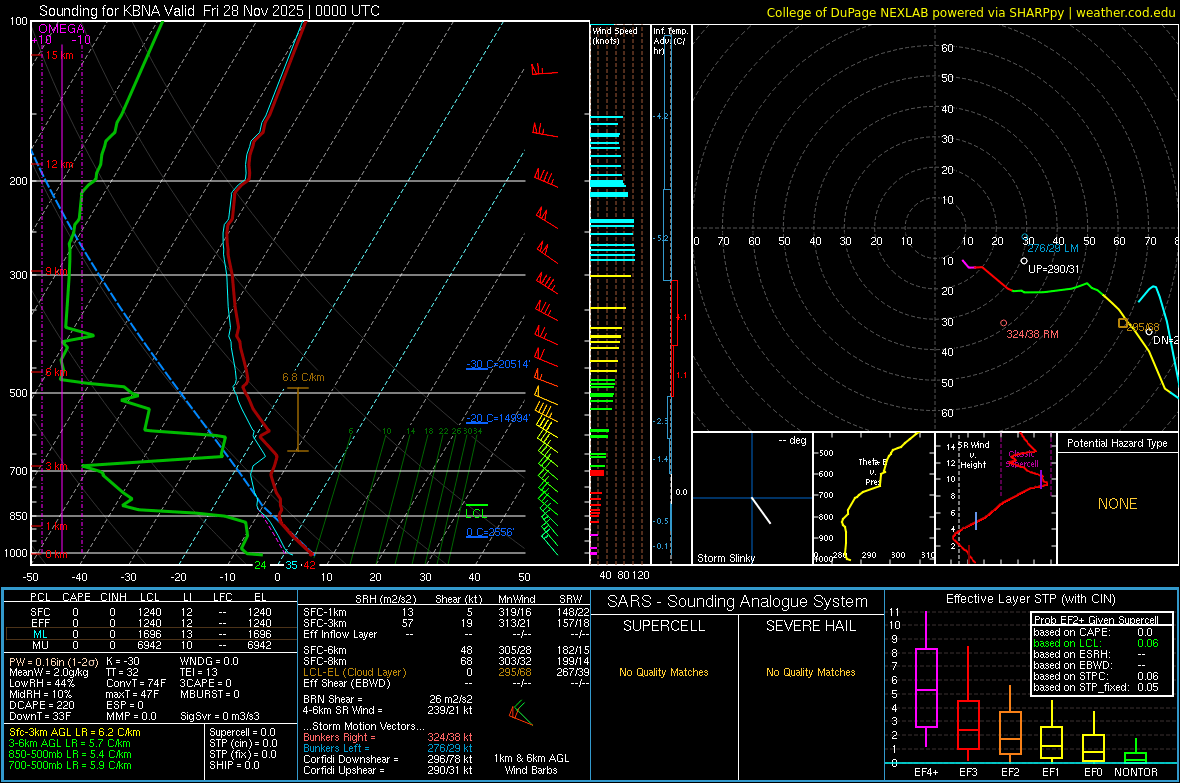Click the 'Bunkers Right =' storm motion row
Image resolution: width=1180 pixels, height=783 pixels.
coord(388,737)
